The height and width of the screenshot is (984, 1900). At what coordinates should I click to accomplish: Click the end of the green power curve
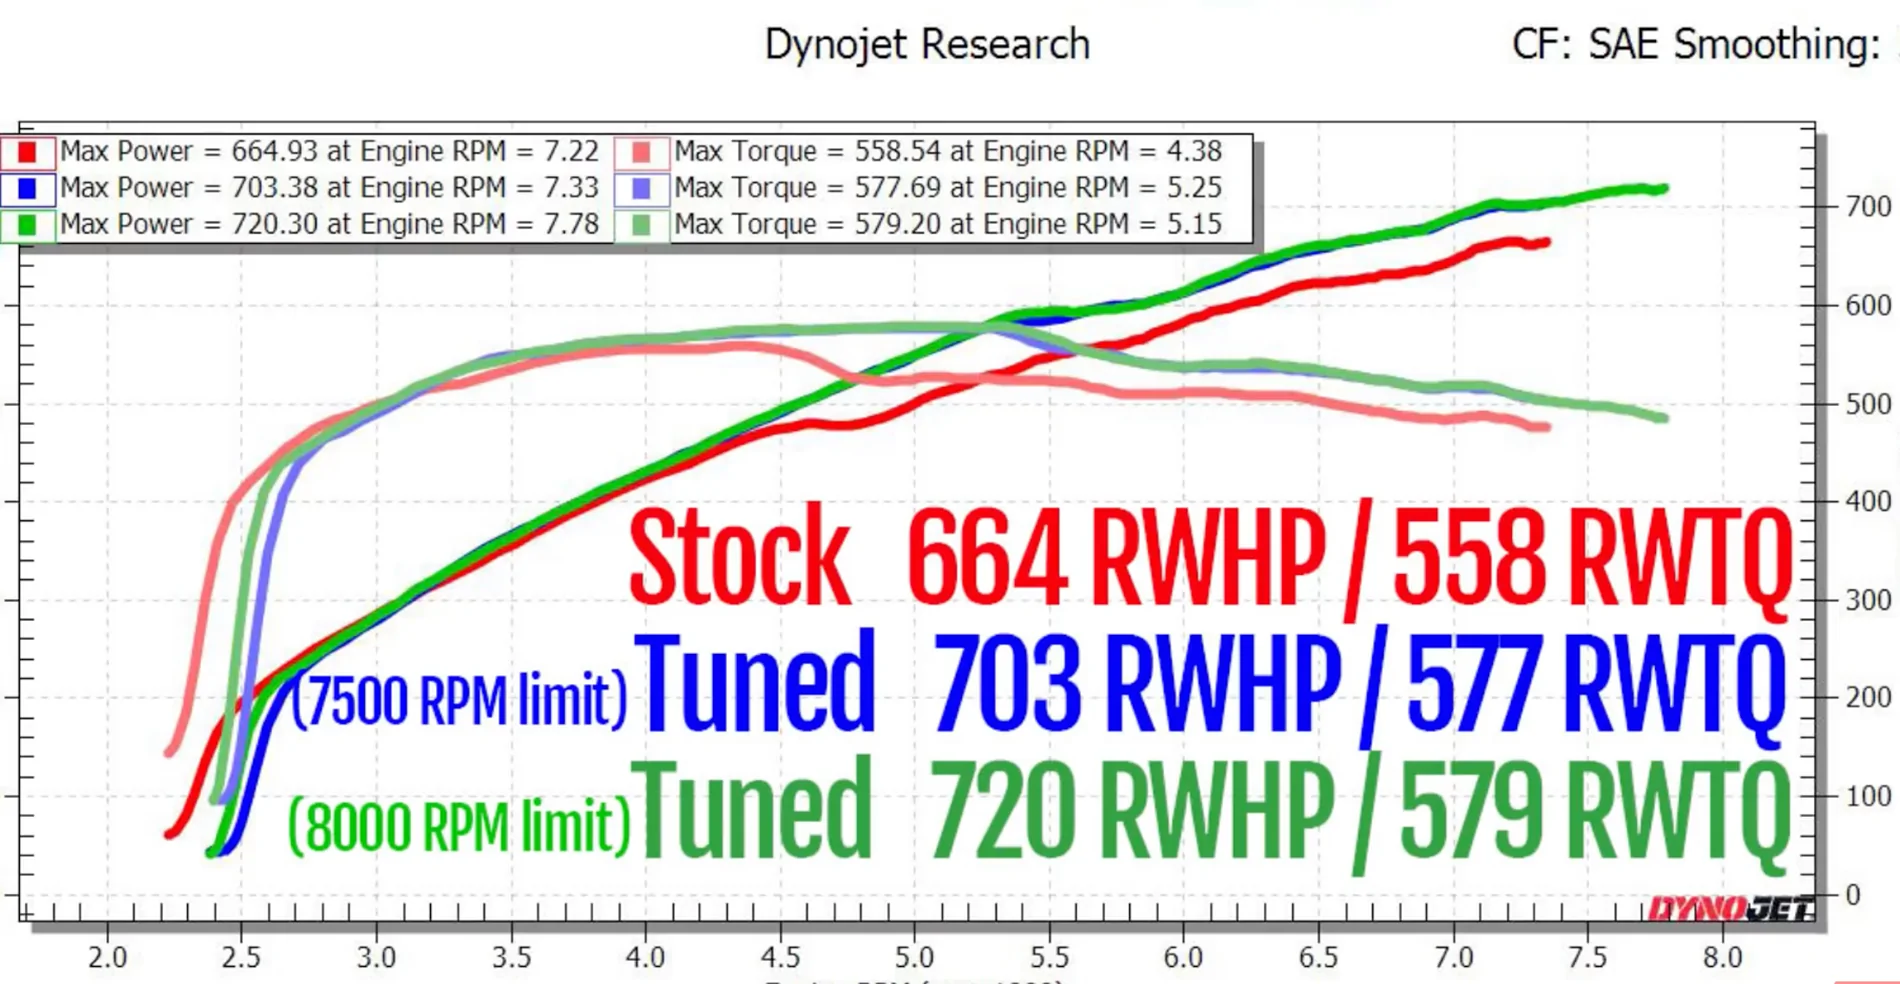click(x=1663, y=188)
